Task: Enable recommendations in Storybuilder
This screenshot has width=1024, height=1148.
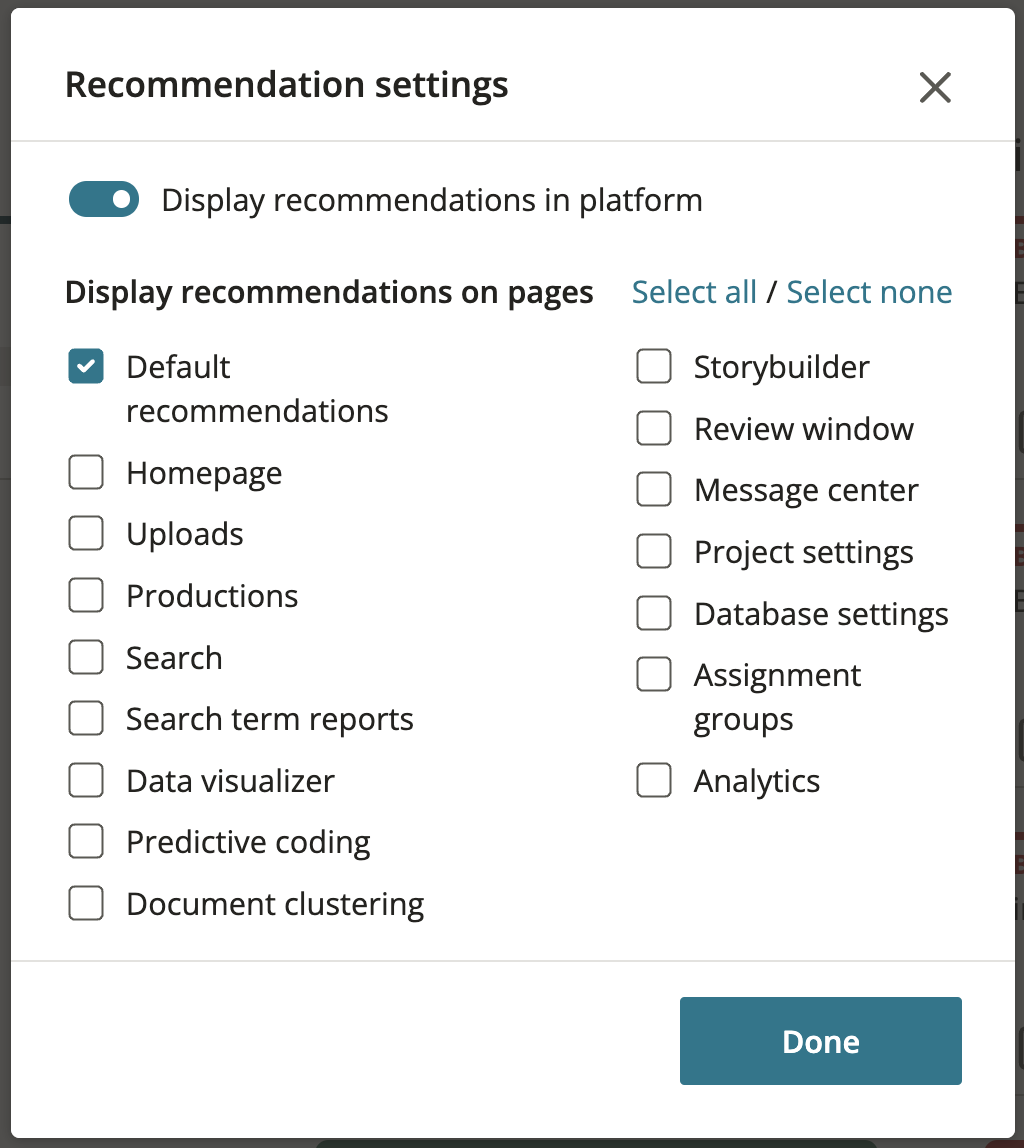Action: pyautogui.click(x=653, y=366)
